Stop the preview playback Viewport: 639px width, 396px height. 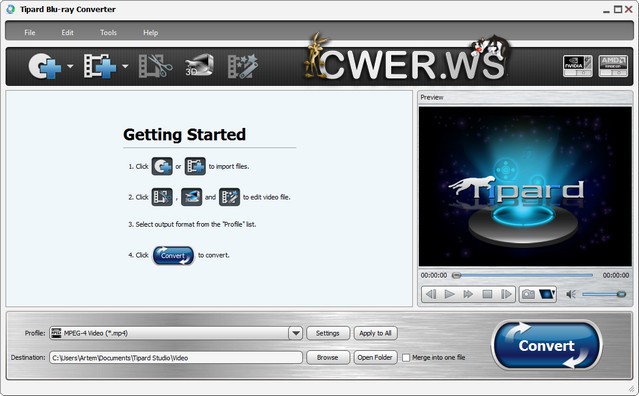coord(487,294)
